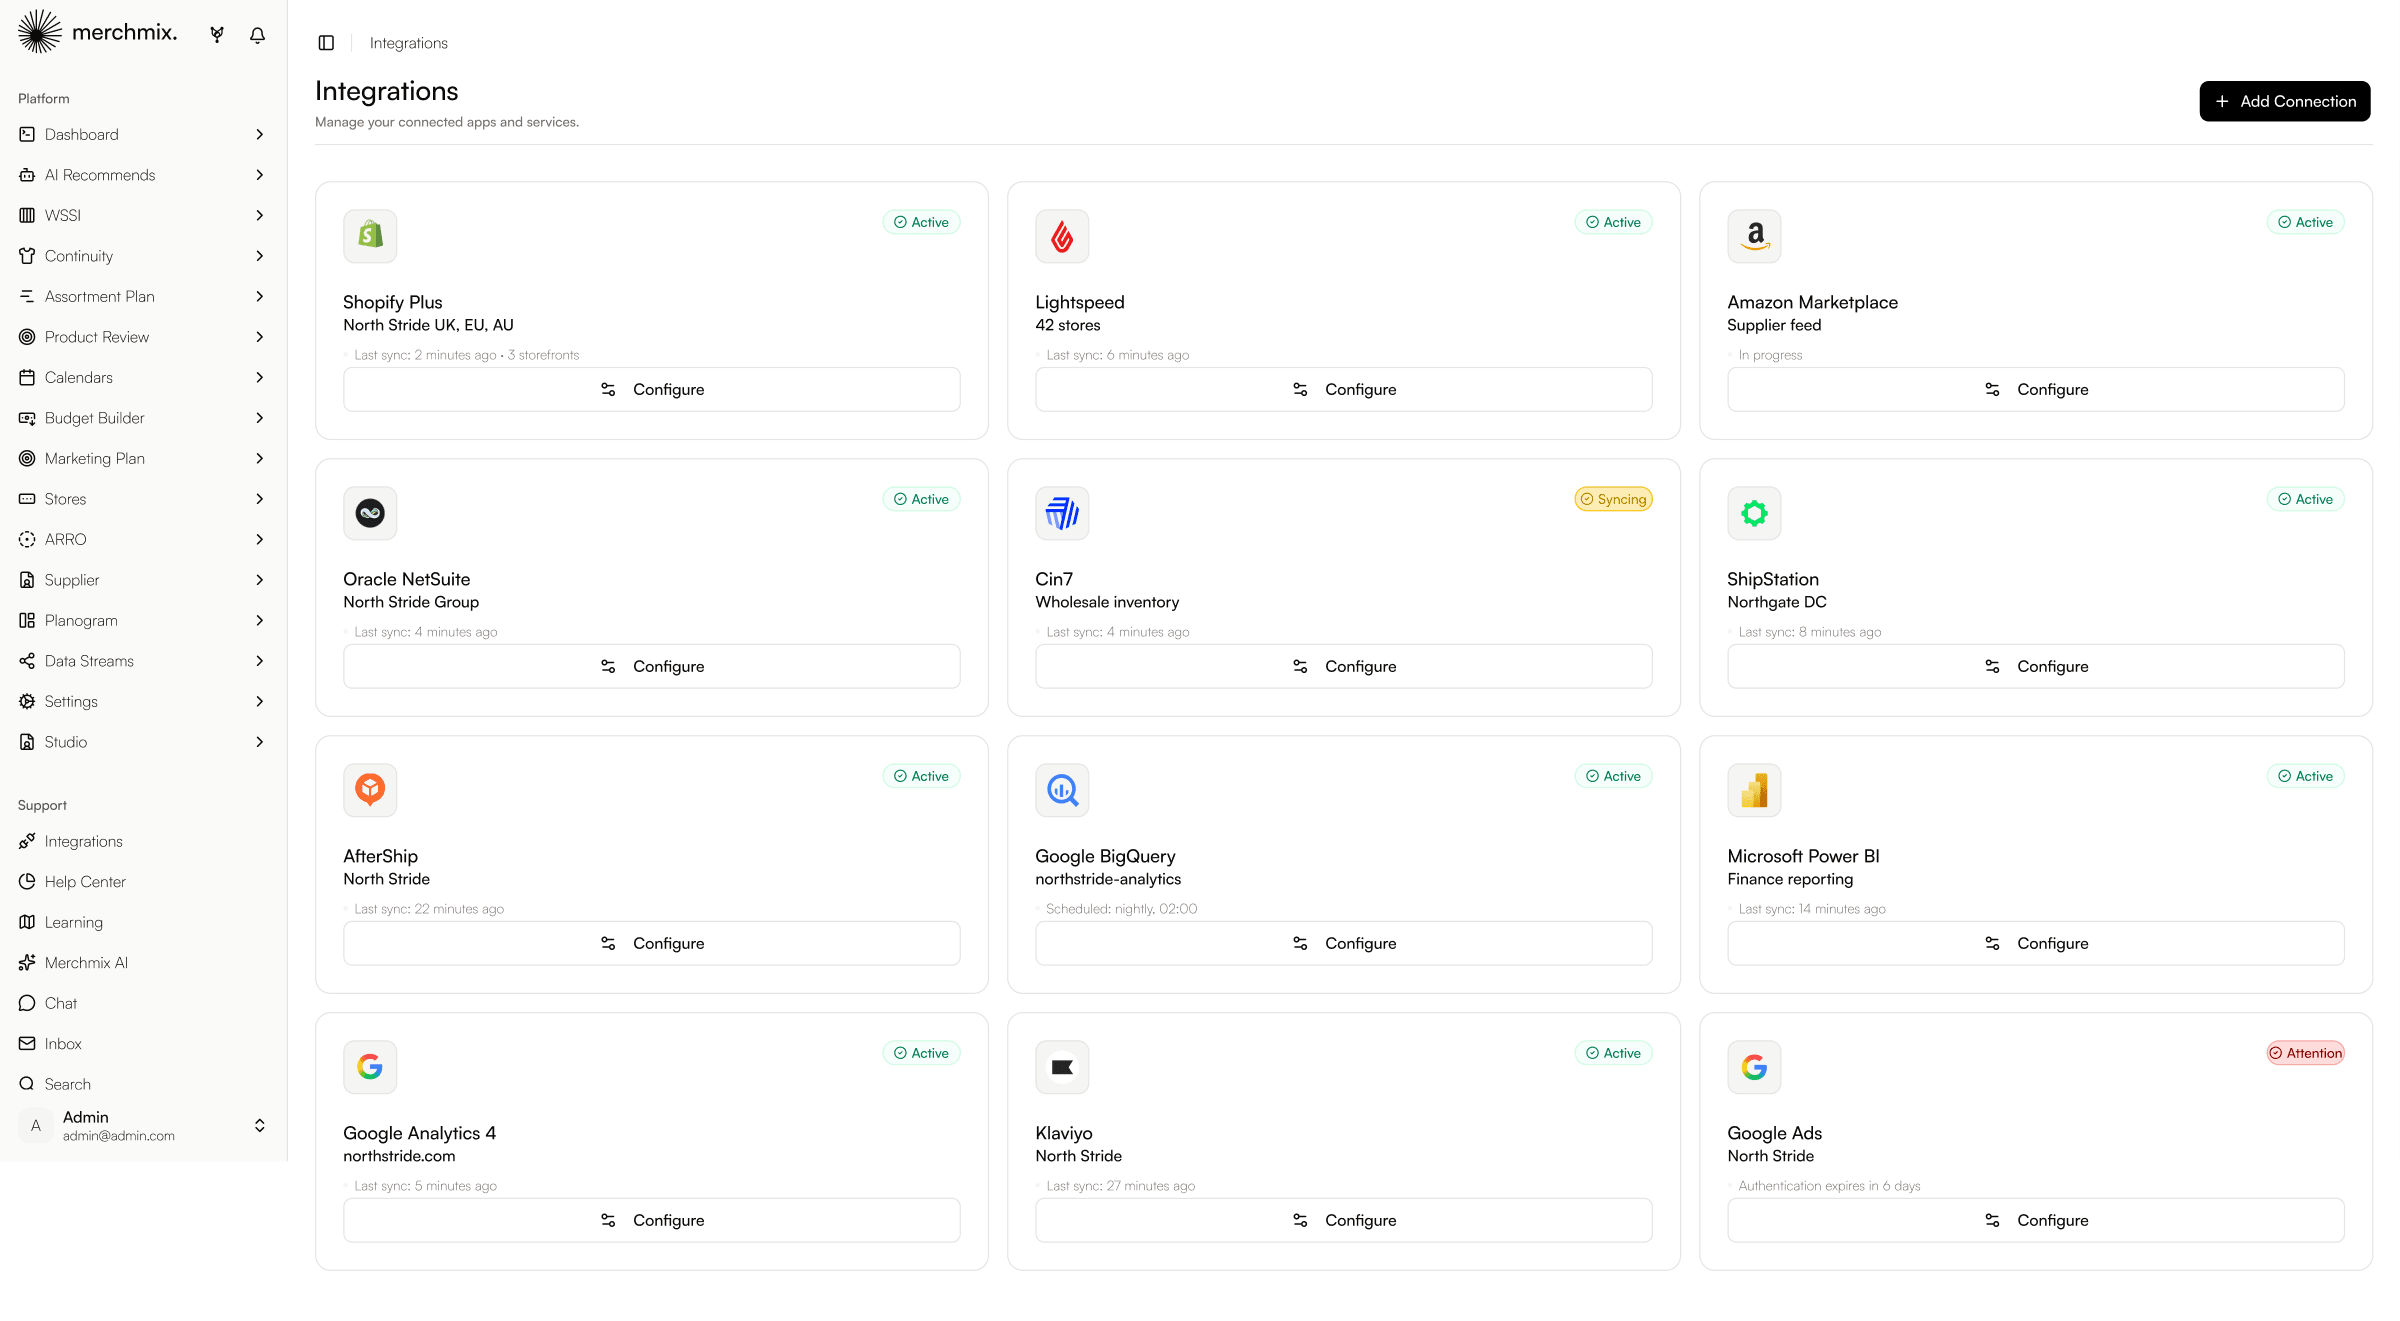
Task: Click the Add Connection button
Action: (2284, 101)
